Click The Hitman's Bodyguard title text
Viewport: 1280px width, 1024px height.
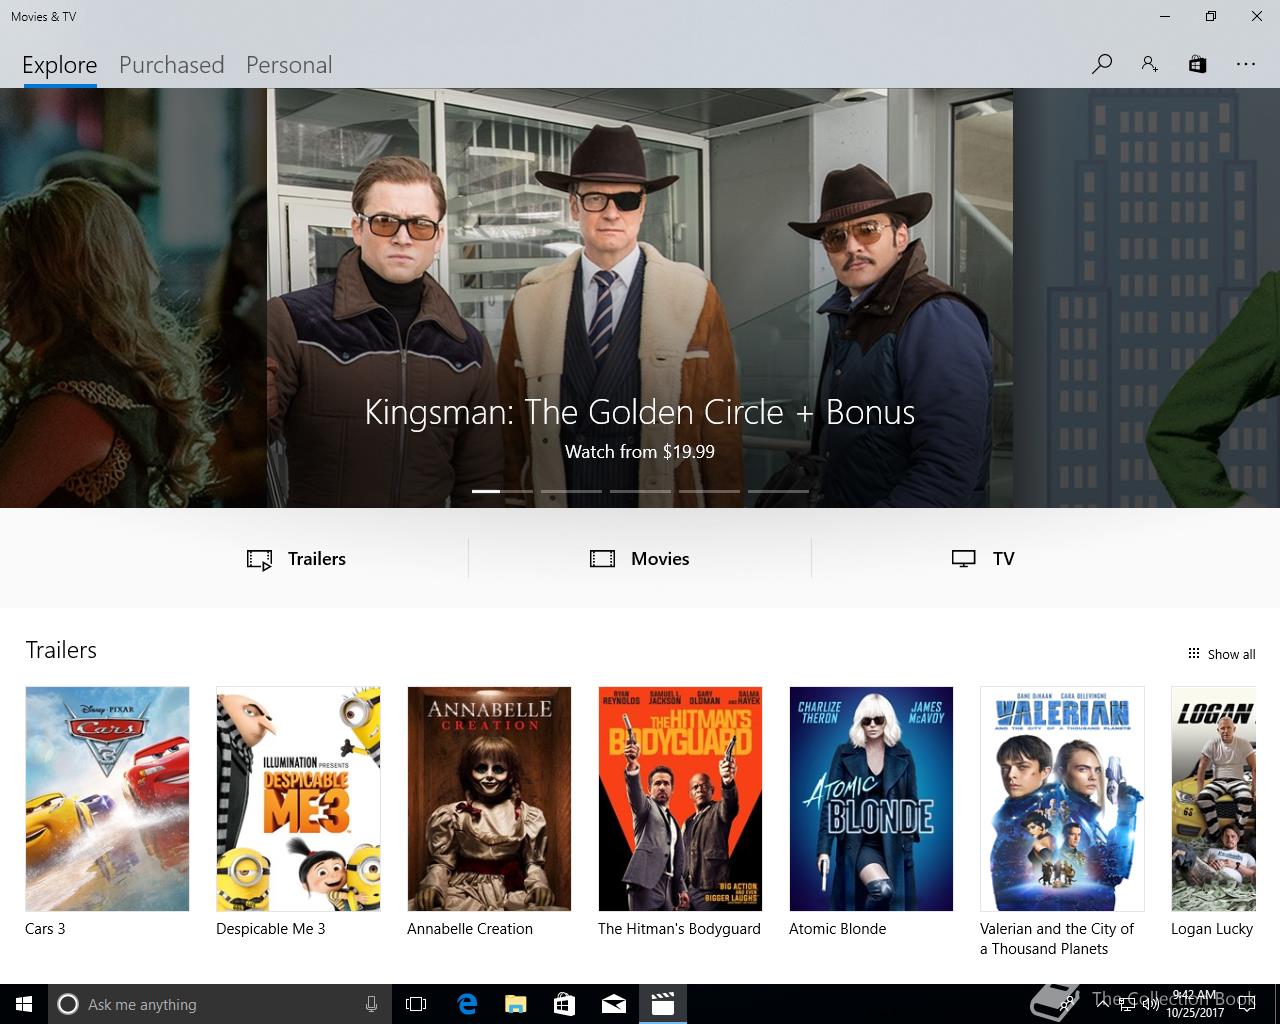pos(679,929)
